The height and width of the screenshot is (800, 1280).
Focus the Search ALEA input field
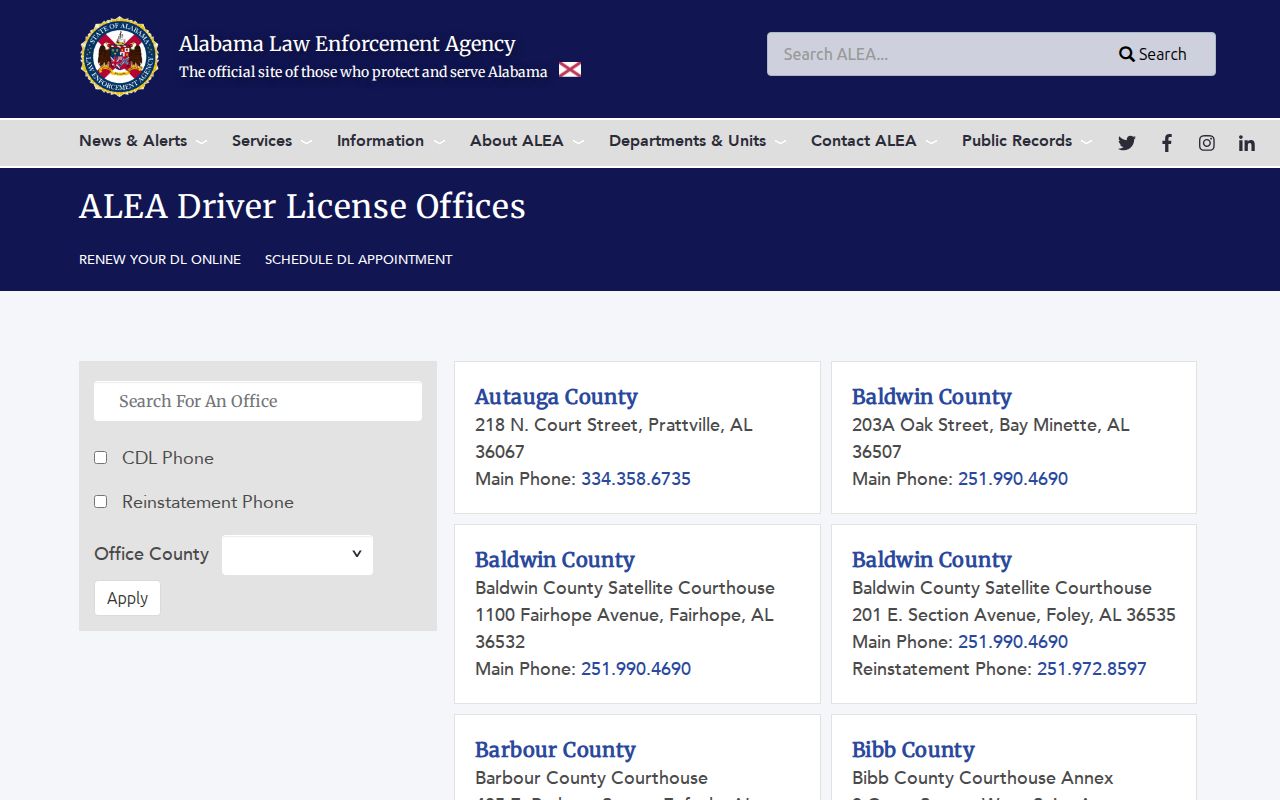pos(935,54)
